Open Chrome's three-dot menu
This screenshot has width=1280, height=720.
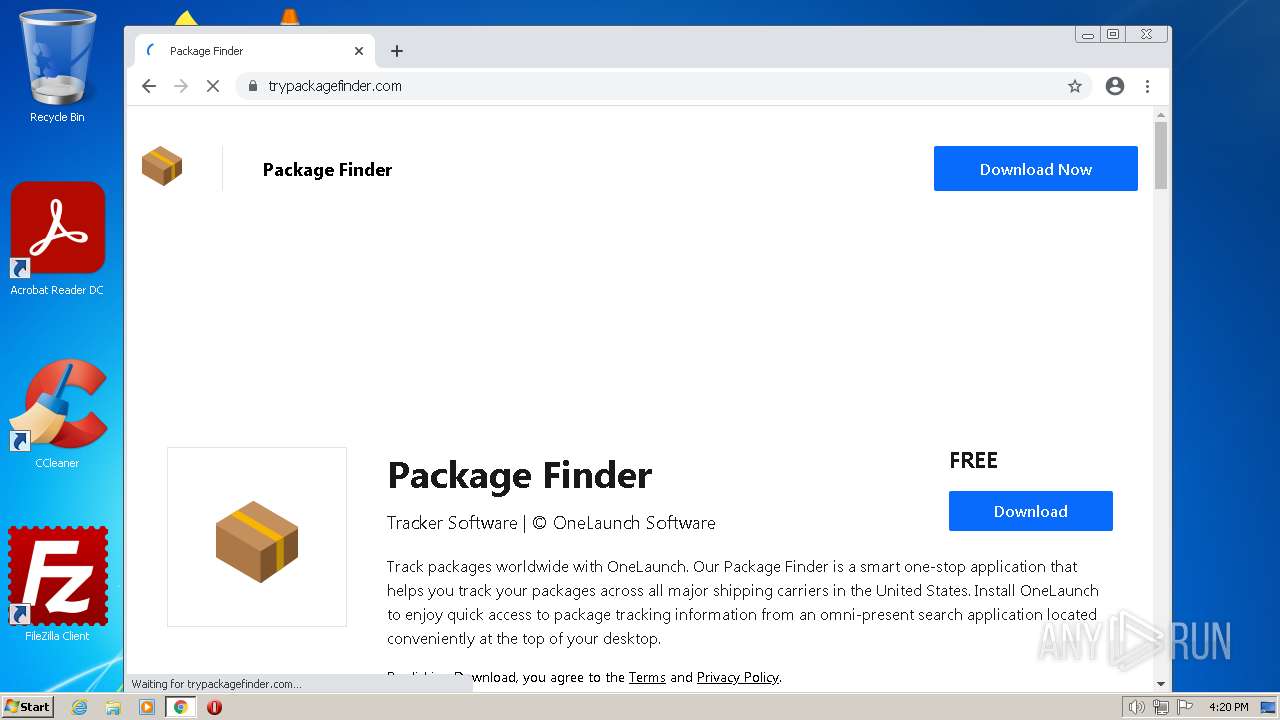pos(1147,86)
